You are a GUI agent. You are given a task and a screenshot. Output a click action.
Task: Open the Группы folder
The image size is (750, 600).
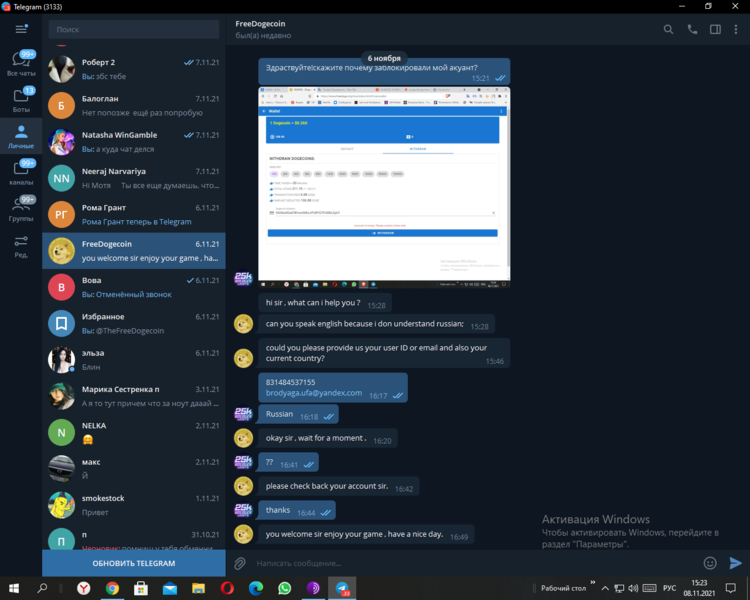click(x=21, y=209)
